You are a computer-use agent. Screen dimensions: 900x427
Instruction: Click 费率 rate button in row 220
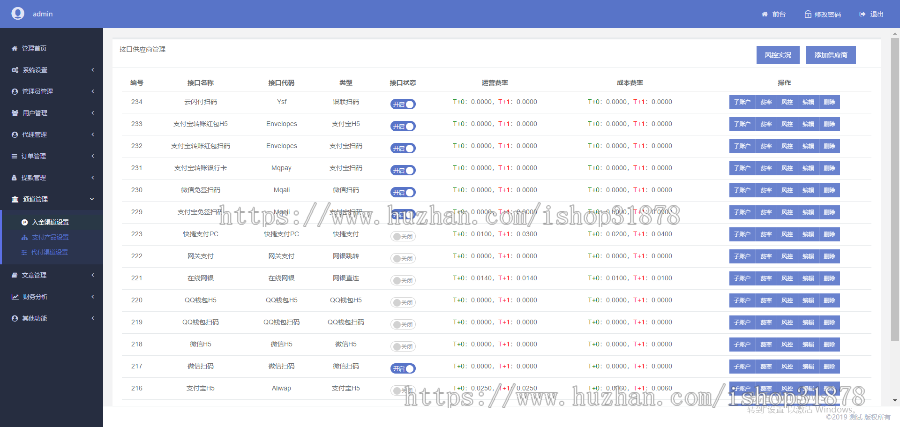point(766,300)
